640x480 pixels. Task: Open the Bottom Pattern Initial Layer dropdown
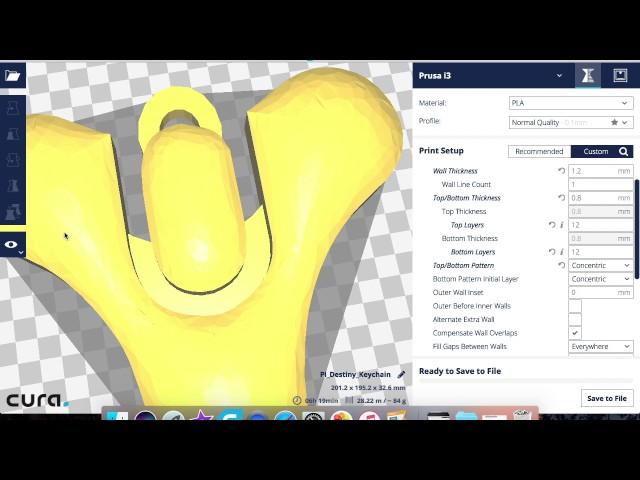point(601,279)
